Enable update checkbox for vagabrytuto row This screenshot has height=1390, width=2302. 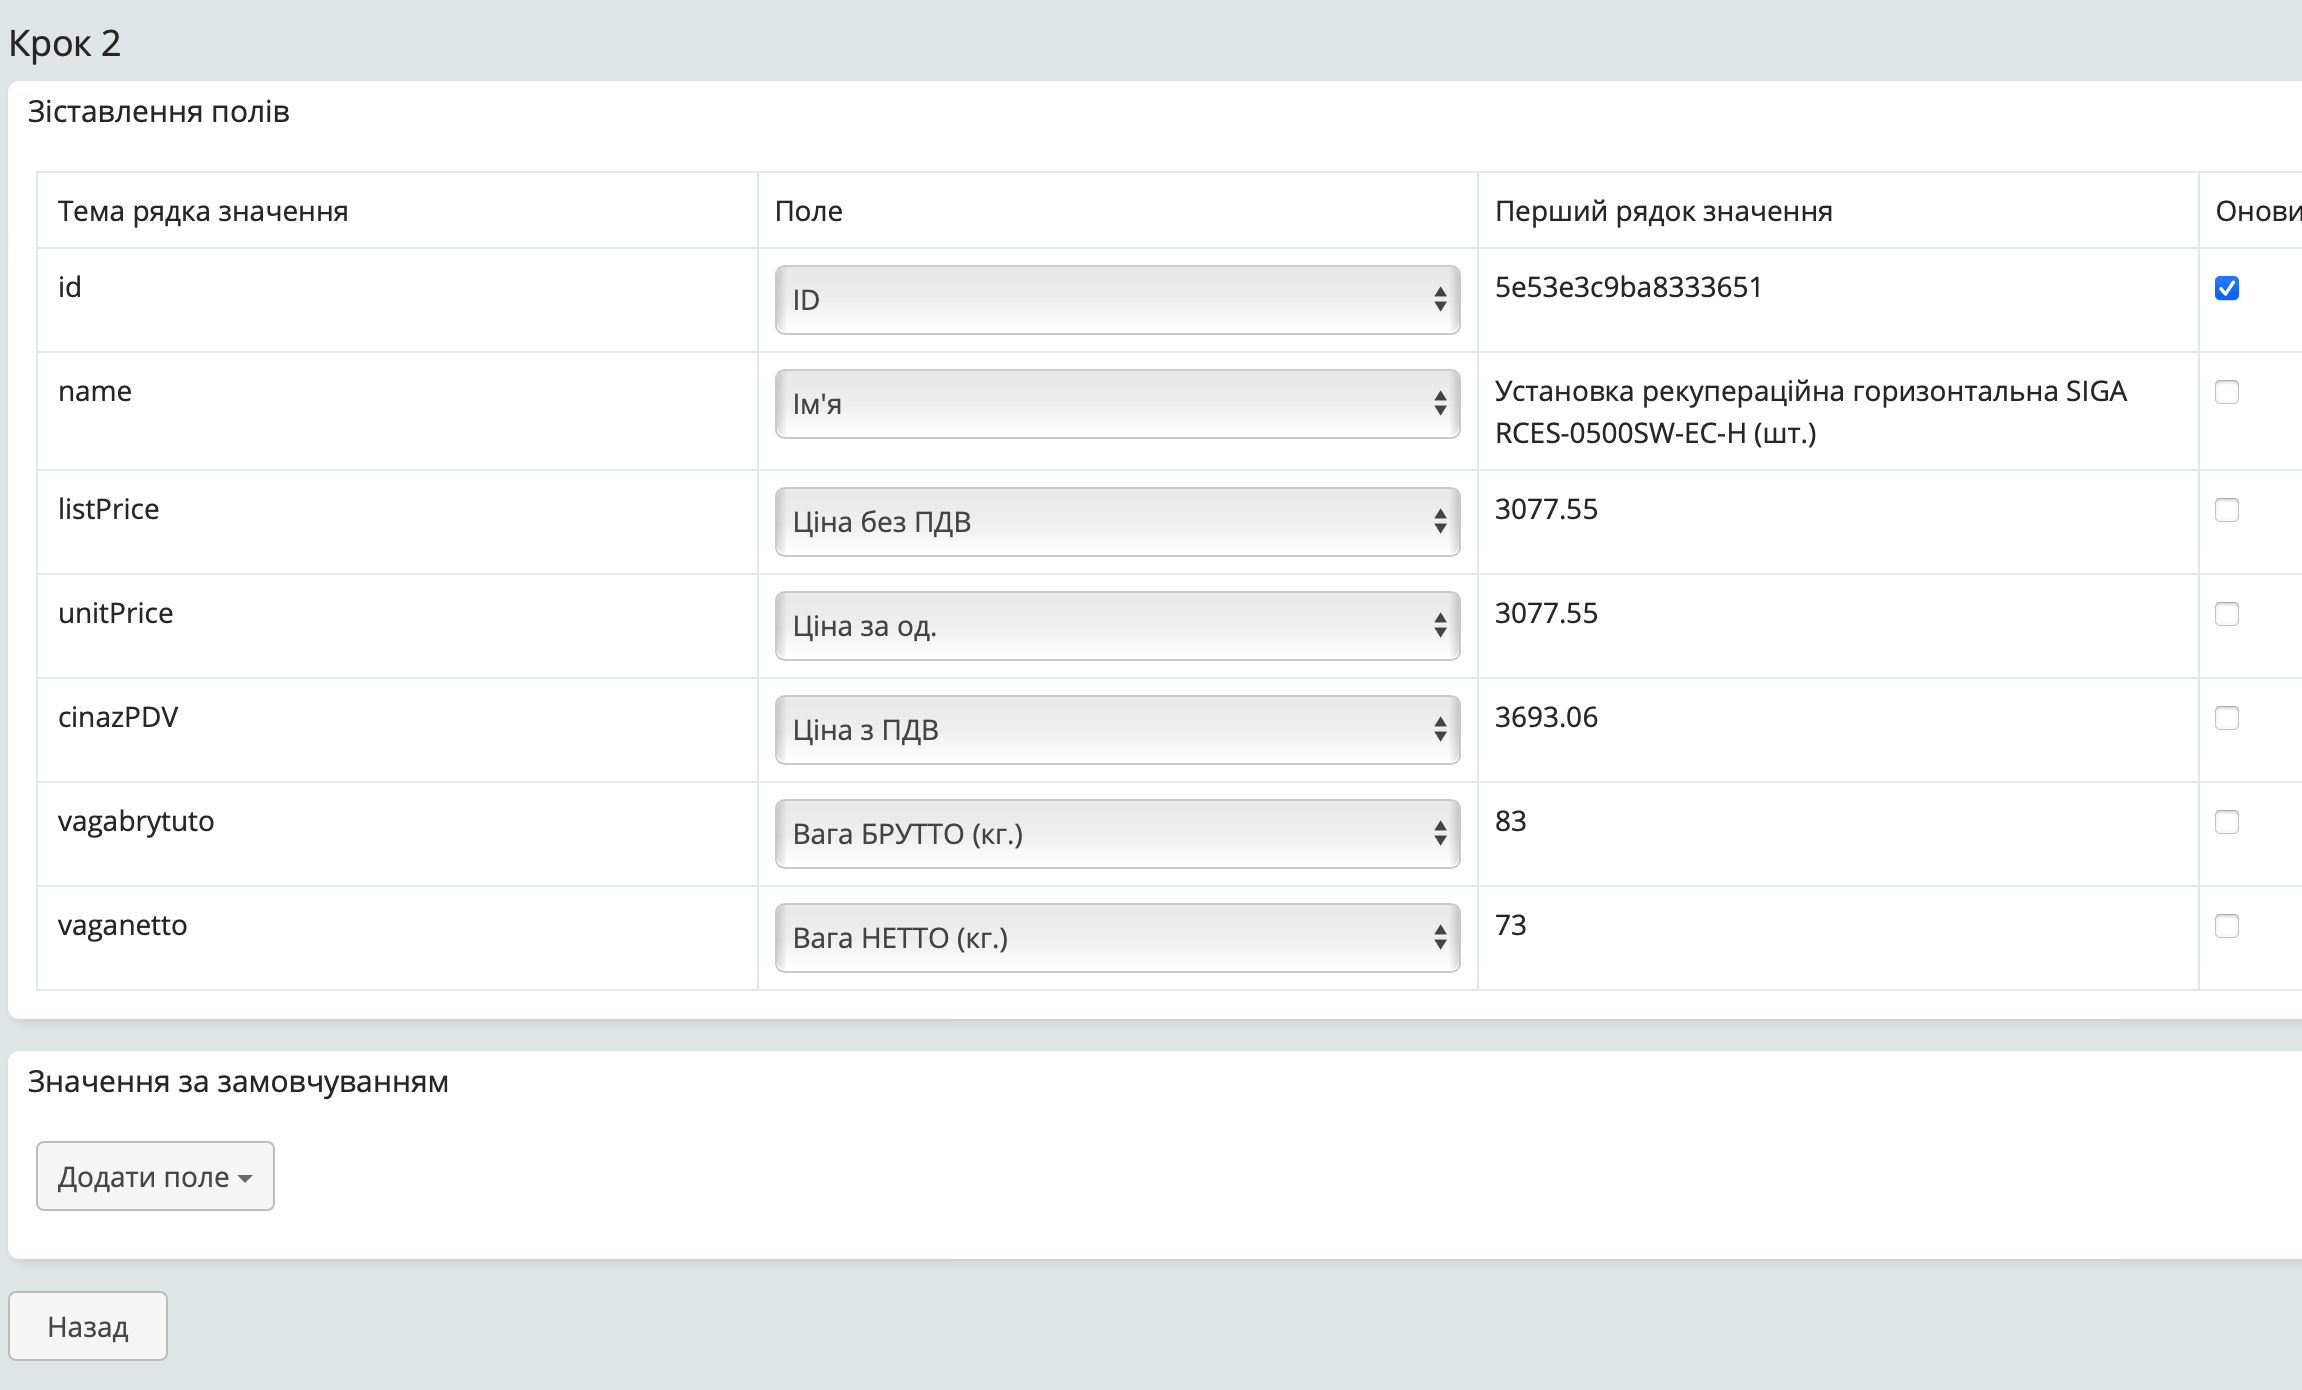(2226, 822)
